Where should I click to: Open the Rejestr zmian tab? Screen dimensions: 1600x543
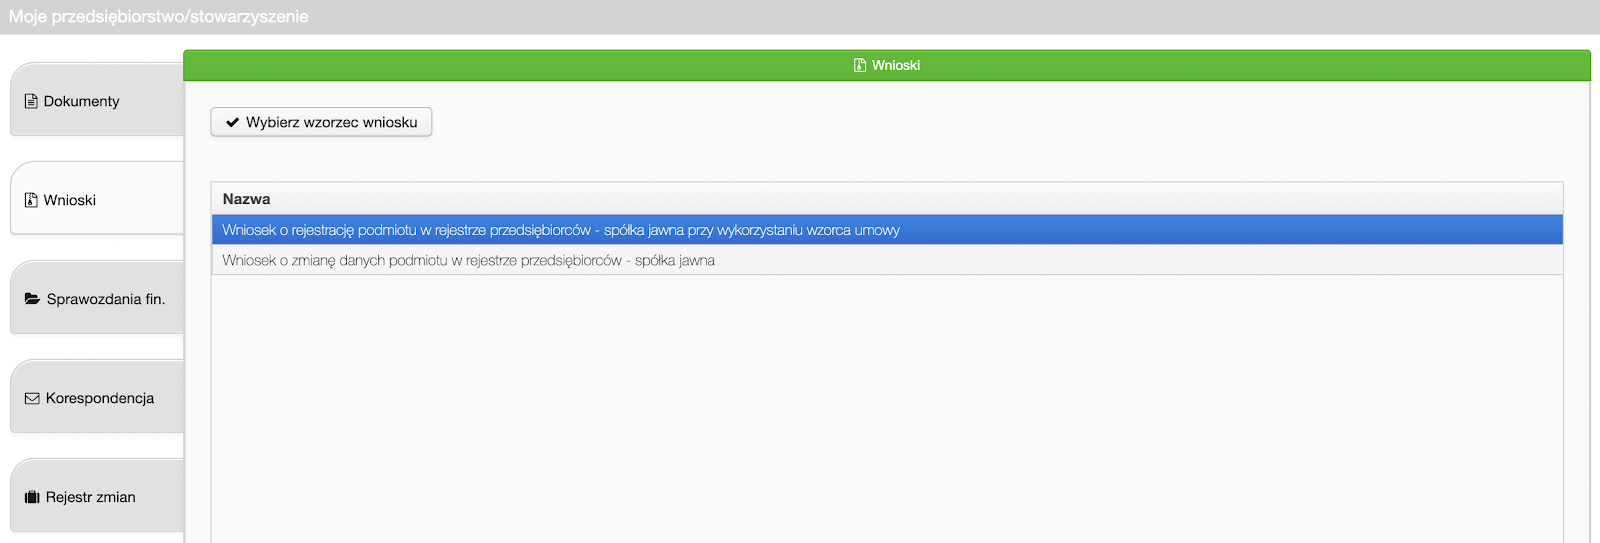click(x=97, y=496)
